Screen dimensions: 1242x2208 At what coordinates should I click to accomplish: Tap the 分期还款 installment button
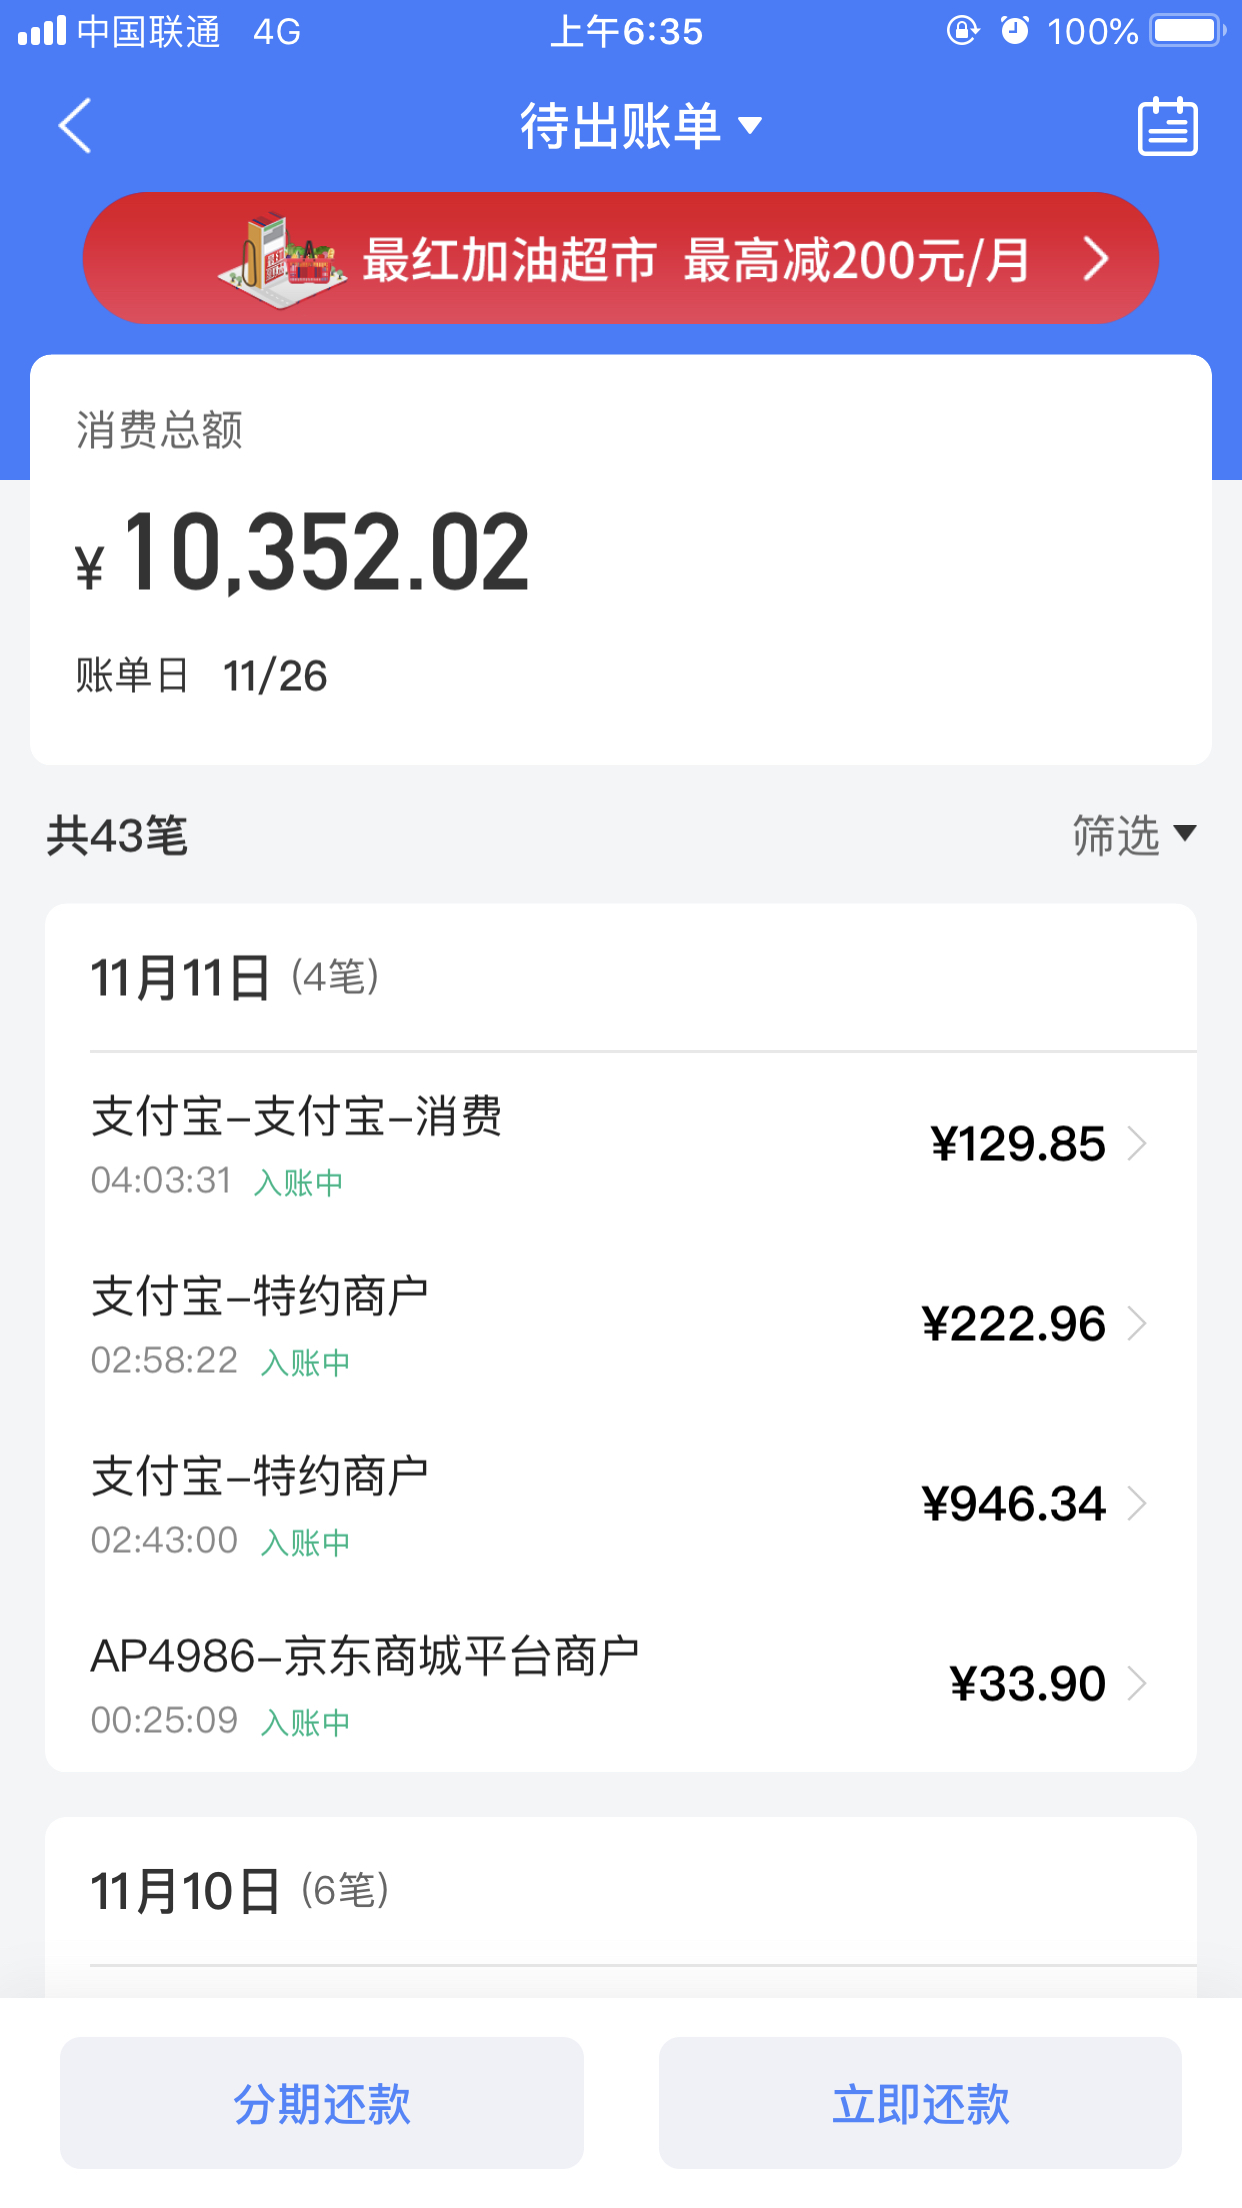(x=322, y=2103)
